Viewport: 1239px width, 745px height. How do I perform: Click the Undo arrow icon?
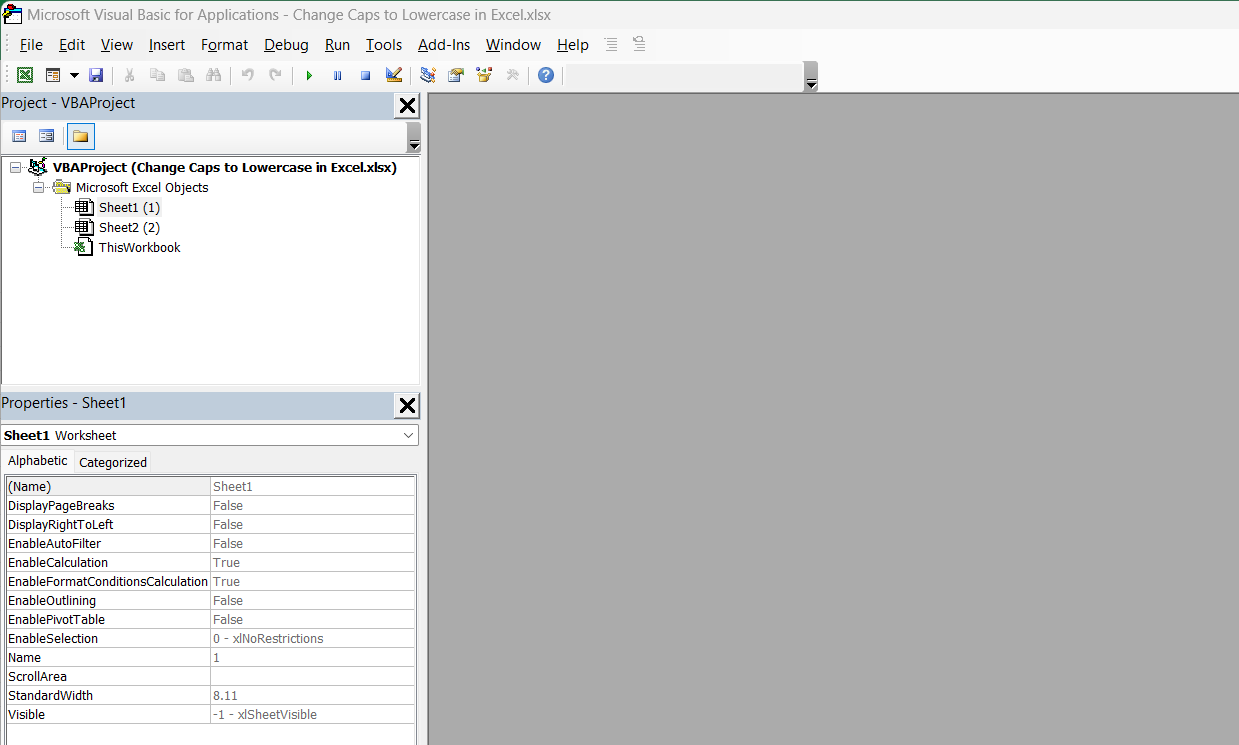pyautogui.click(x=247, y=75)
